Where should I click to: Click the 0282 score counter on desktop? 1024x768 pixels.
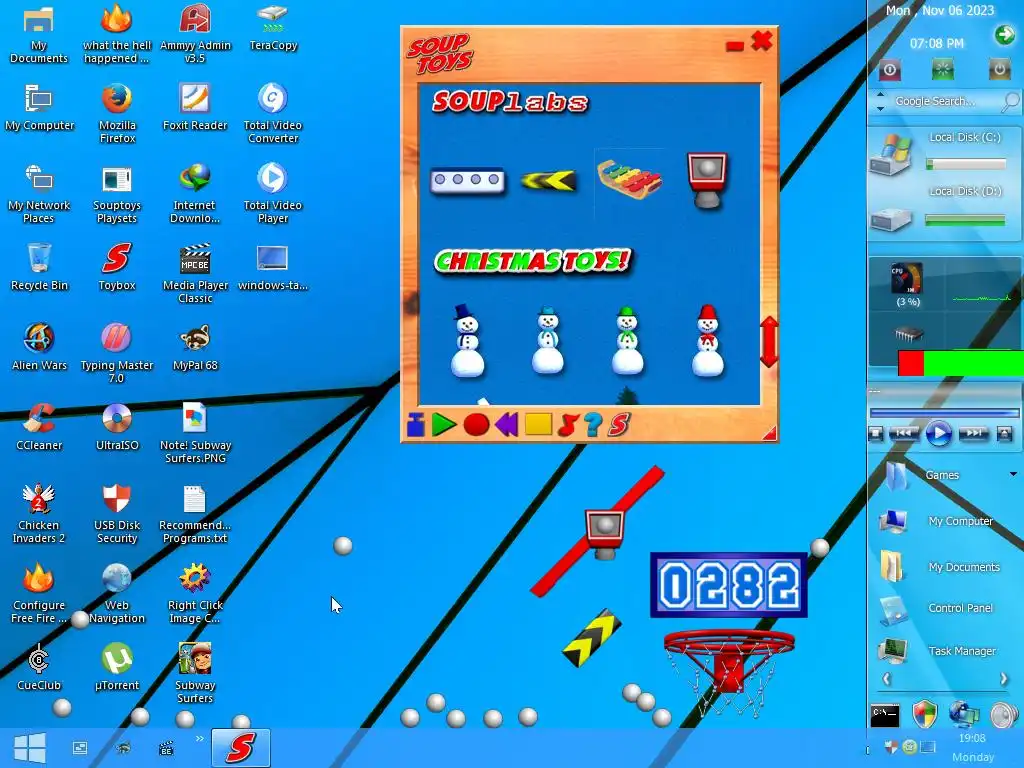pos(729,585)
